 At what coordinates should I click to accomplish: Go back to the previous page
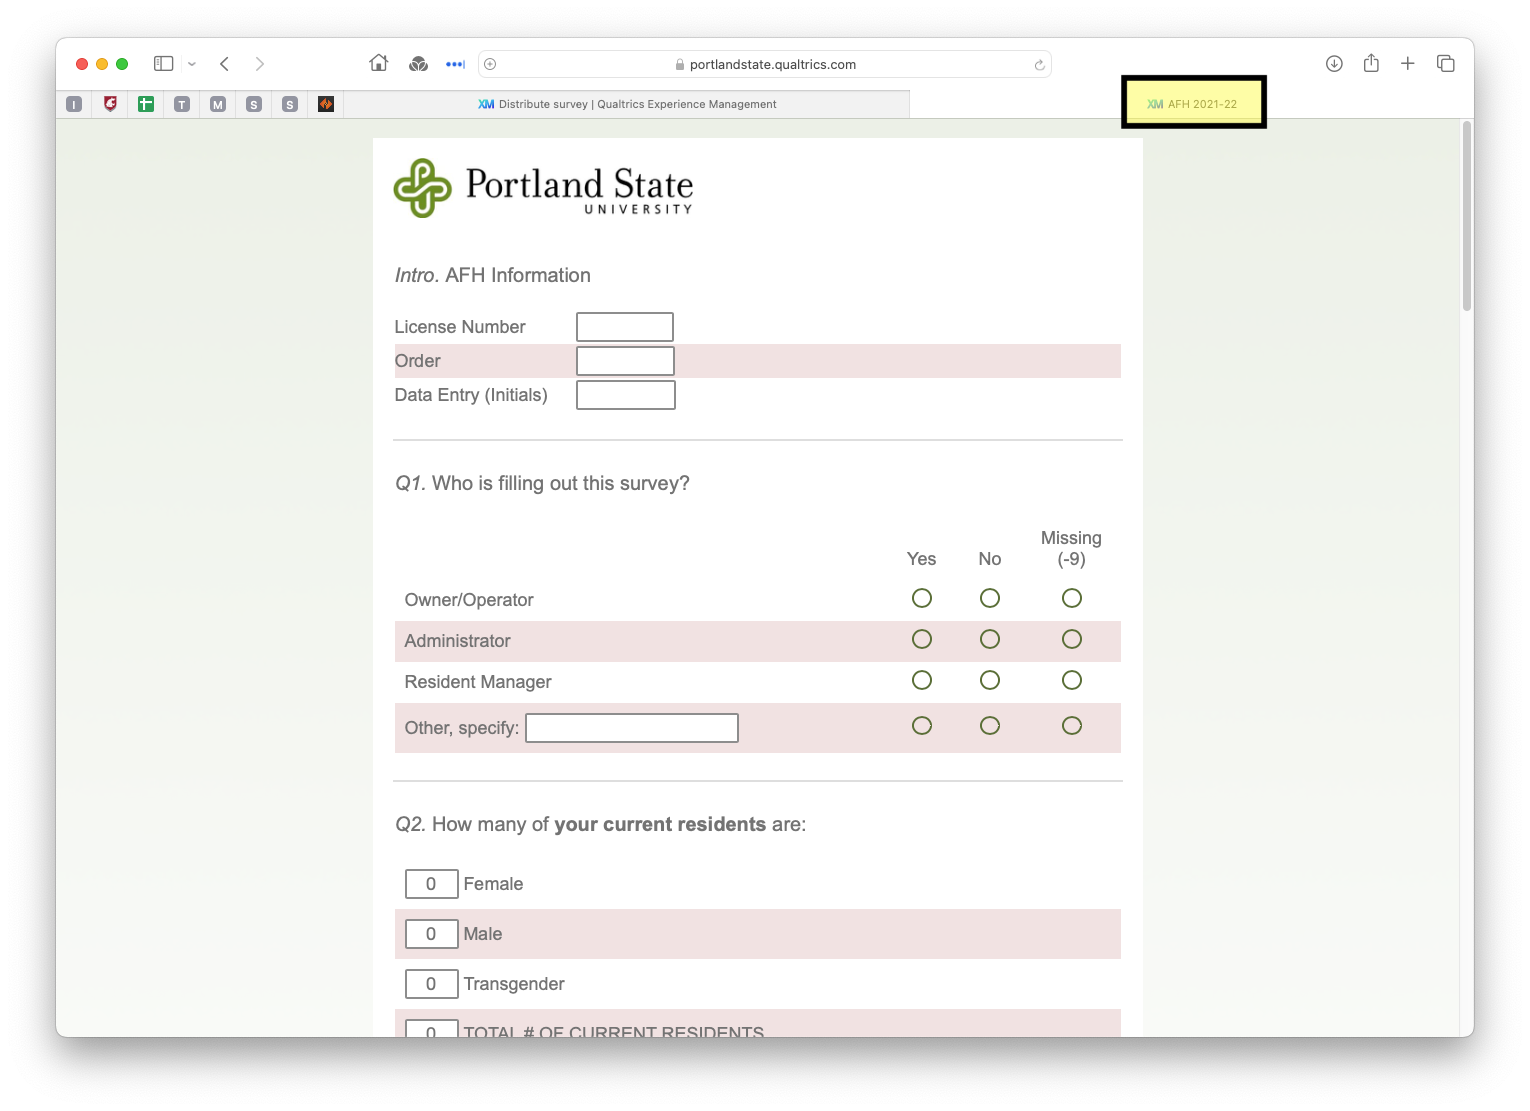coord(225,64)
